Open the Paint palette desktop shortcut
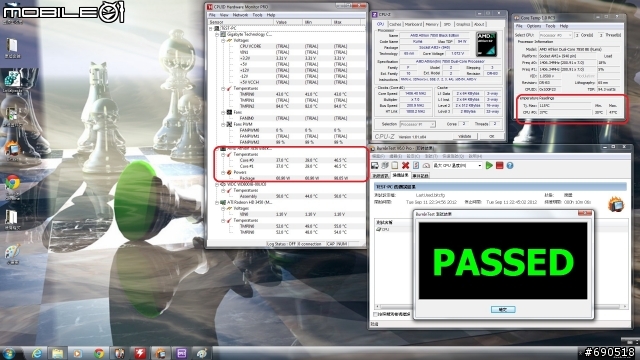Viewport: 640px width, 360px height. pos(12,251)
